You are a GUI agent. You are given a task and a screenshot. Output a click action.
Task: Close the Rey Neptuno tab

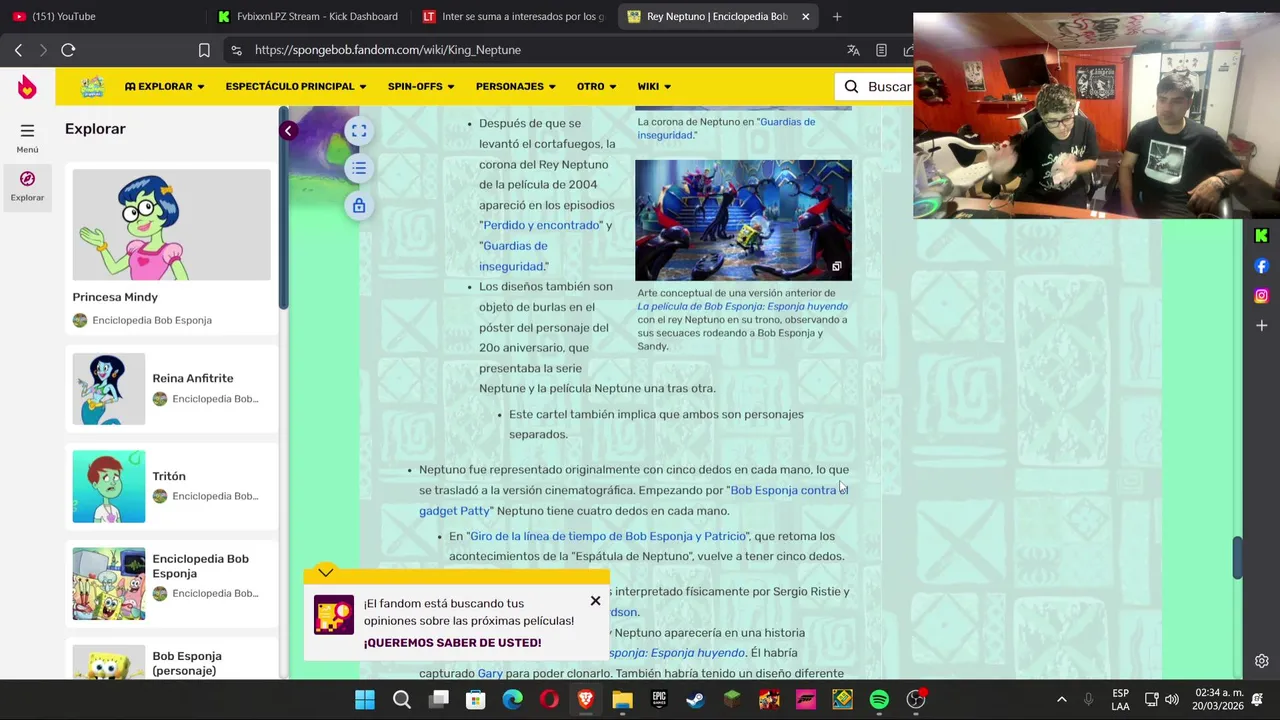pos(805,16)
